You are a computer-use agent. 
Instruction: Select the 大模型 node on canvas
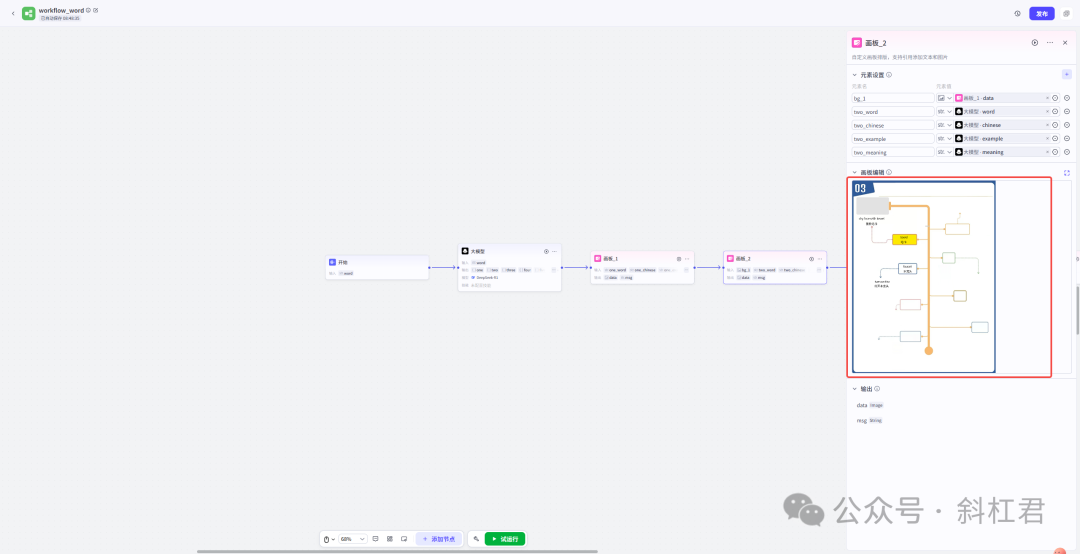pyautogui.click(x=510, y=268)
